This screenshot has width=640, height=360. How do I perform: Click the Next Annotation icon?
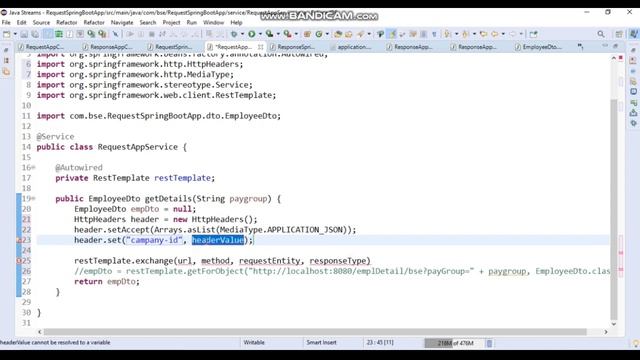[x=448, y=34]
